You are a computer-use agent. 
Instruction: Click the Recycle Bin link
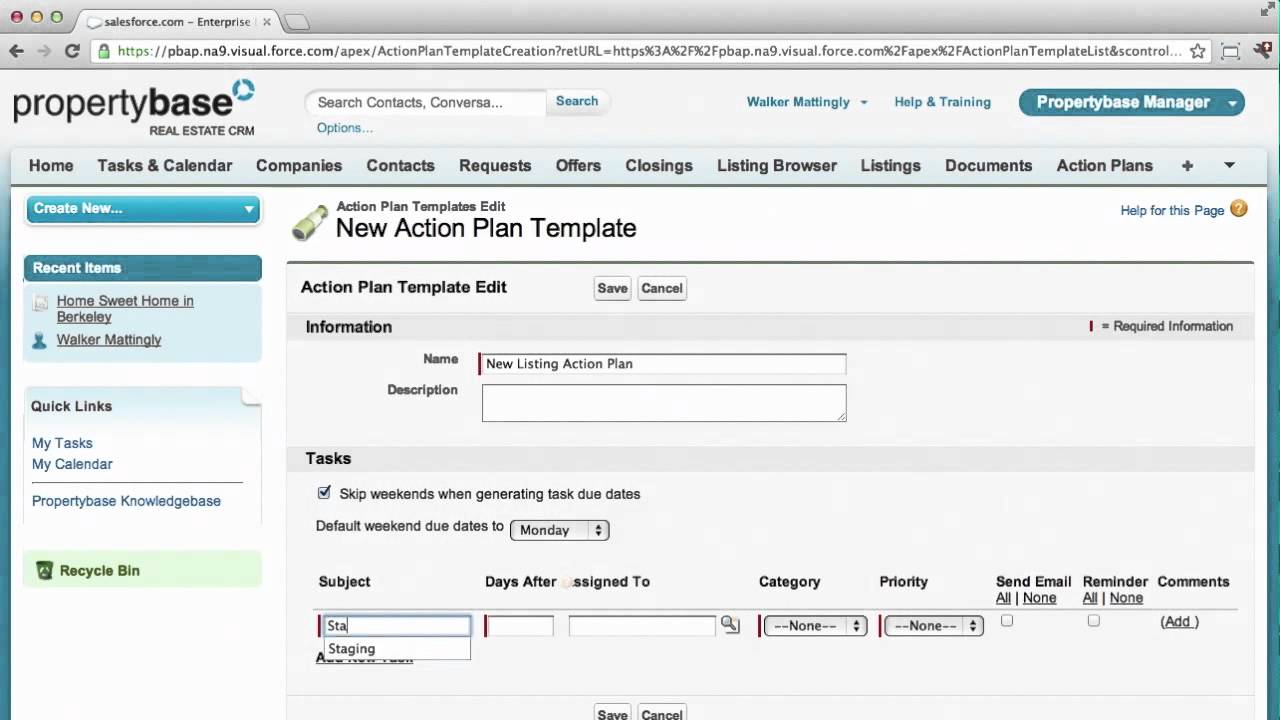pos(100,571)
